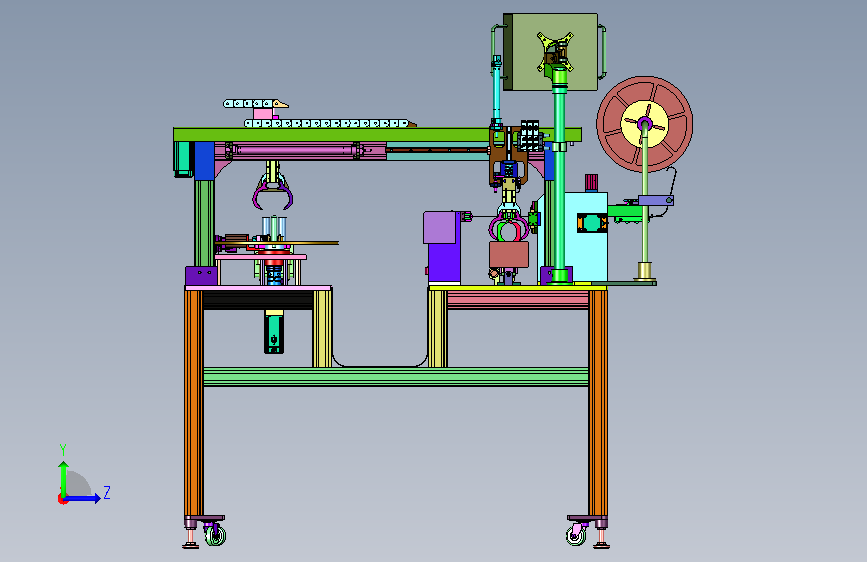
Task: Select the lower cable drag chain on the beam
Action: click(330, 123)
